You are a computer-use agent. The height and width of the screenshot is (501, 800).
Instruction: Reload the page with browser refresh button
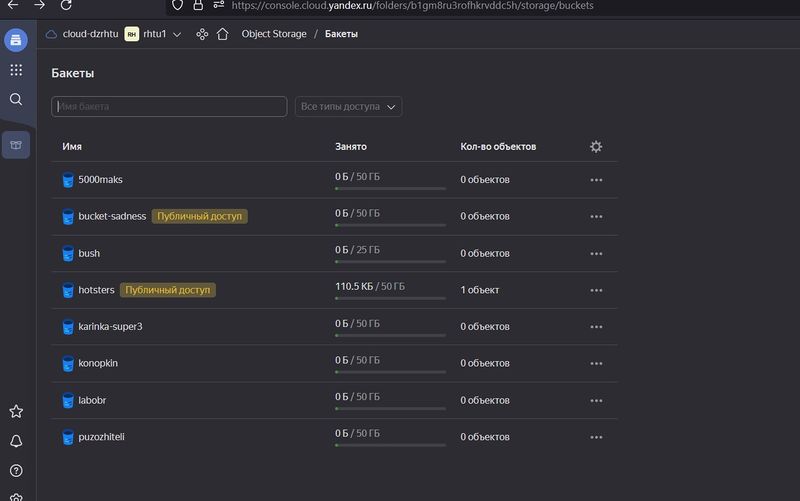click(66, 5)
